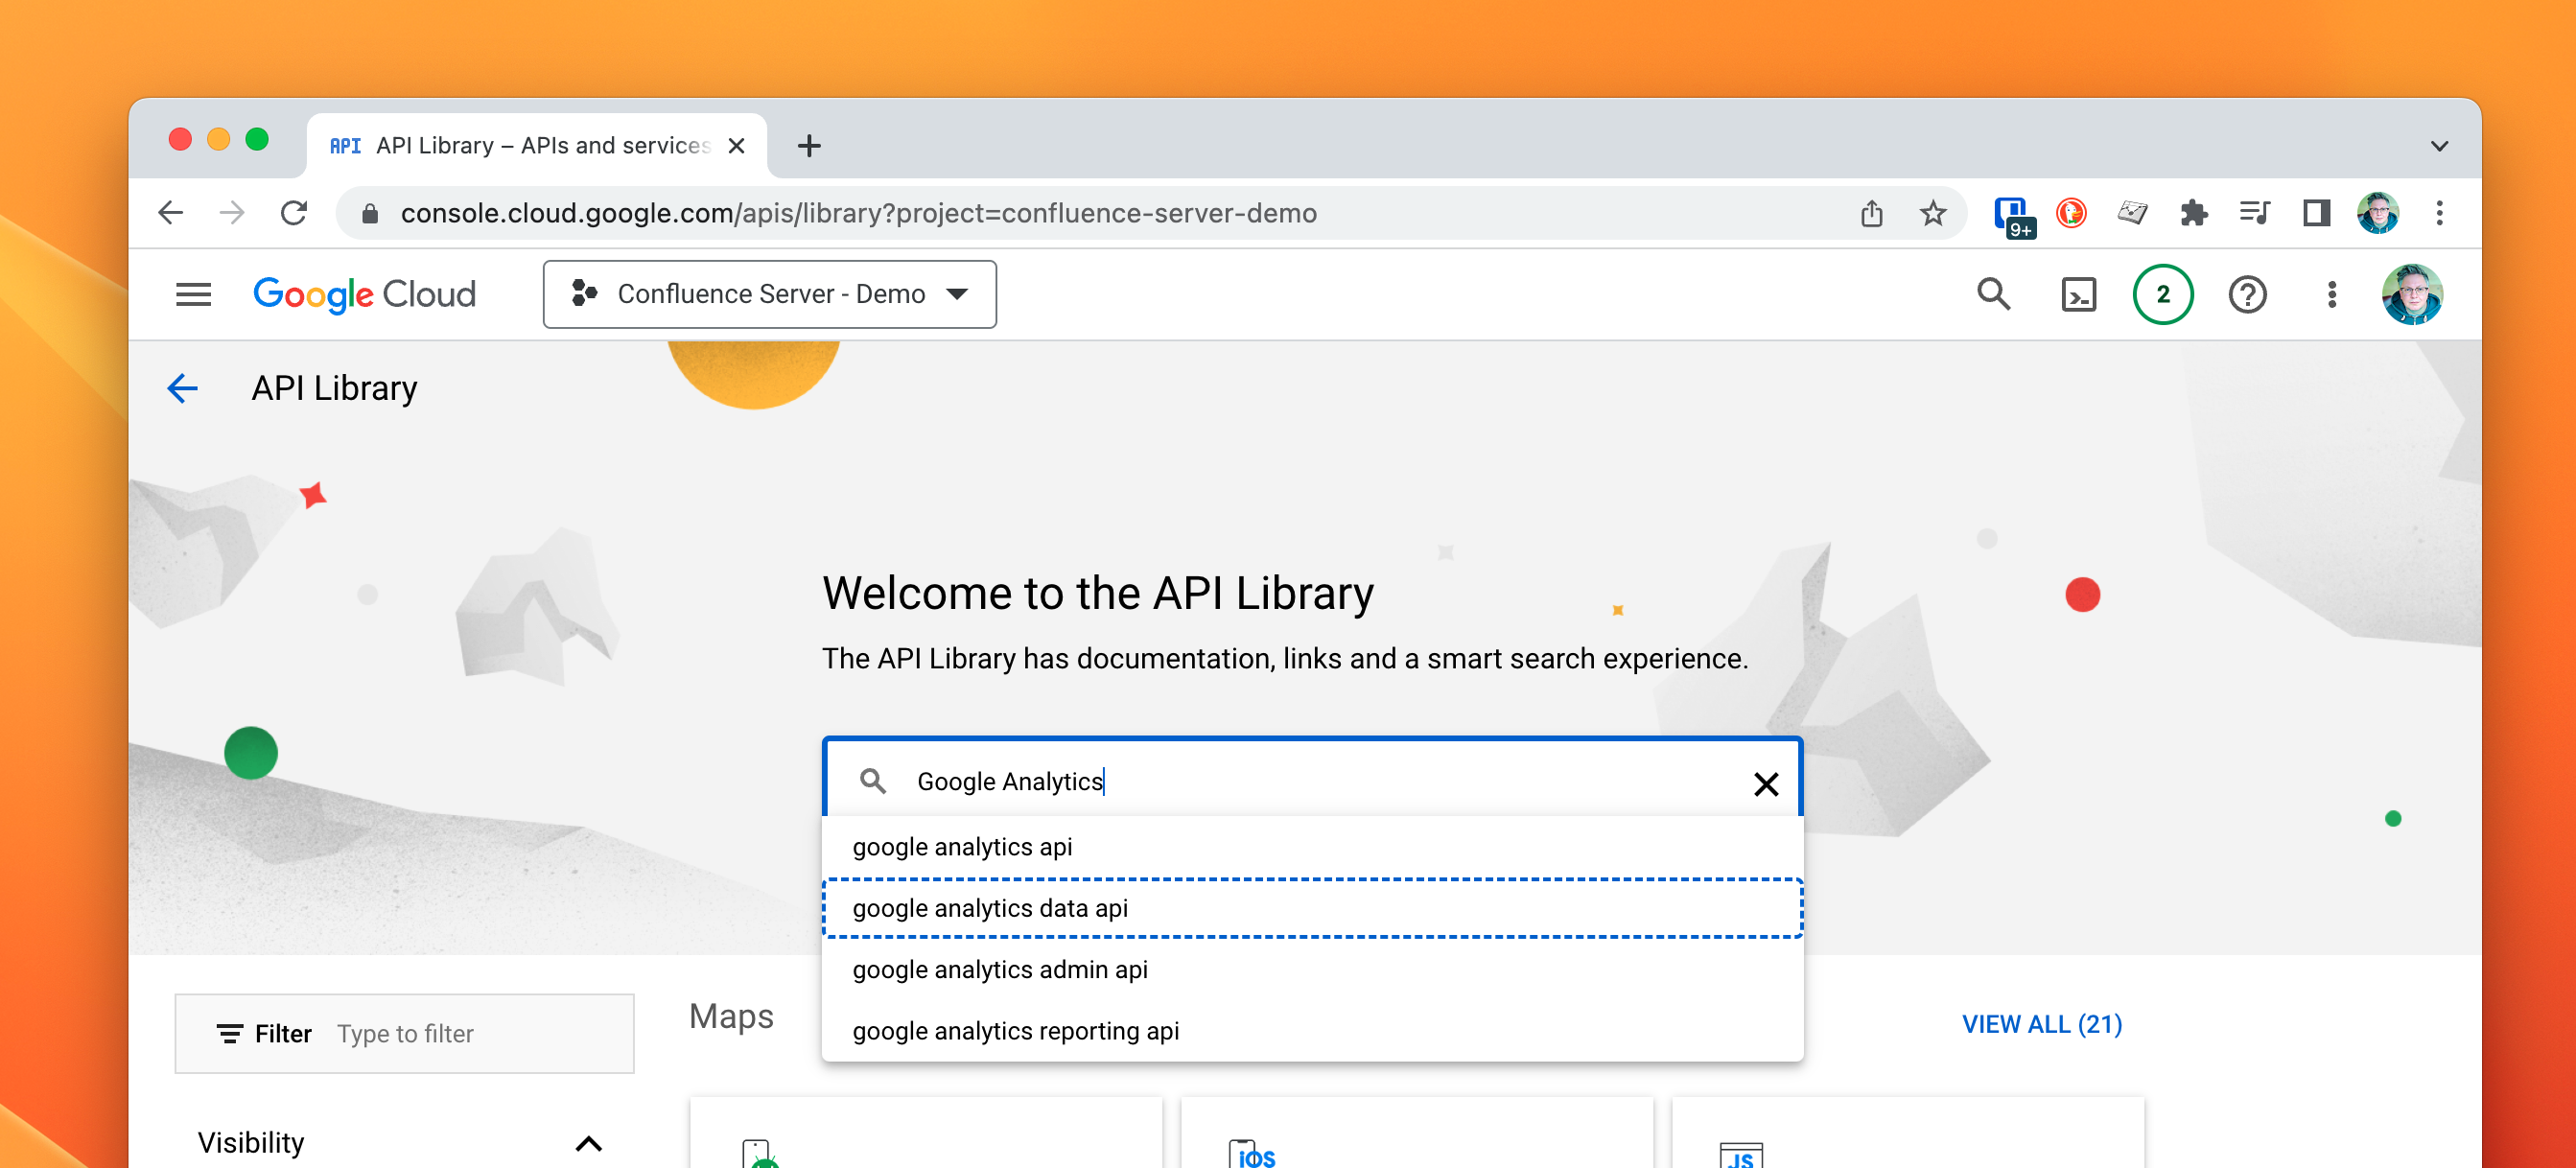Open the notifications badge showing 2
This screenshot has width=2576, height=1168.
coord(2162,294)
